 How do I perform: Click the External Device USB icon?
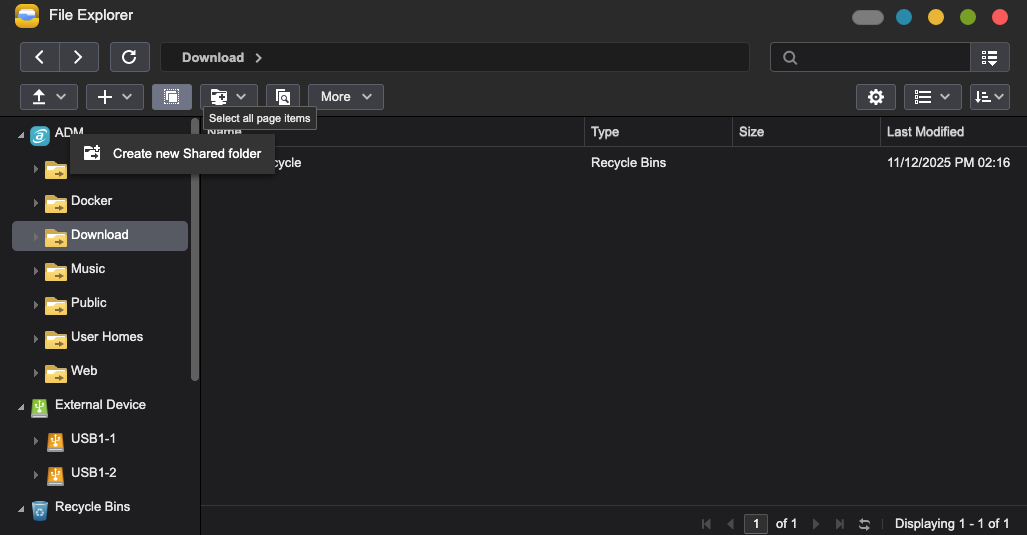pos(40,407)
